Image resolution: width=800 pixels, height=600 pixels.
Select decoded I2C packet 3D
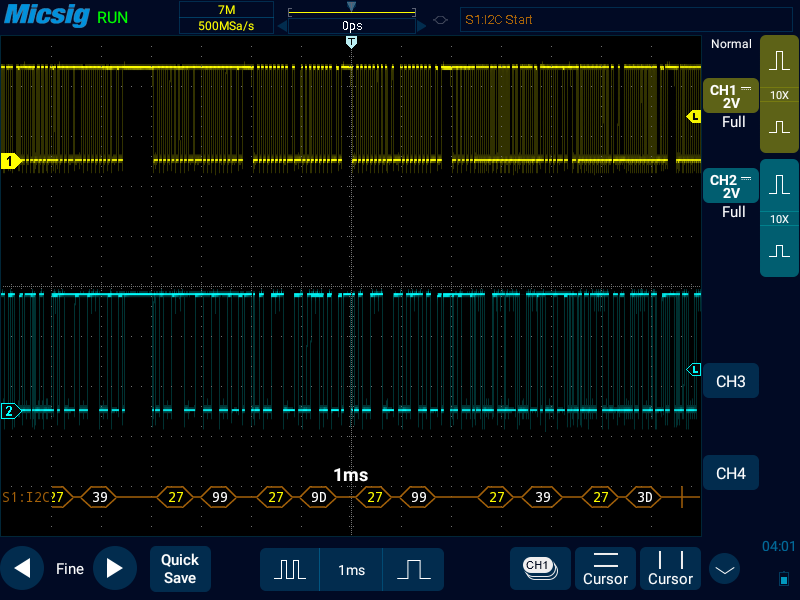644,497
